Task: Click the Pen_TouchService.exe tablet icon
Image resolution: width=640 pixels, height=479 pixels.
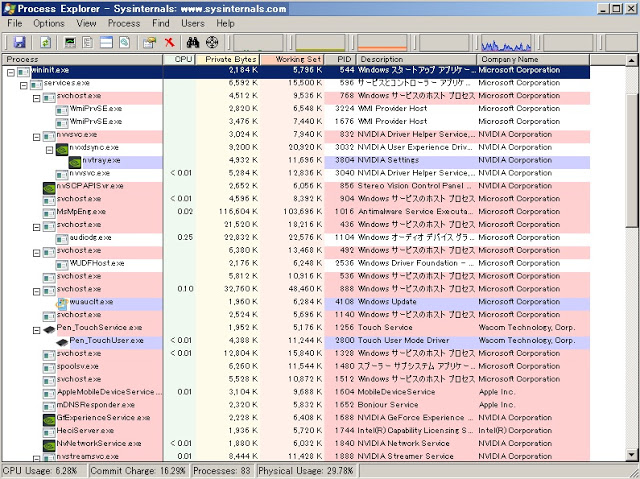Action: coord(49,329)
